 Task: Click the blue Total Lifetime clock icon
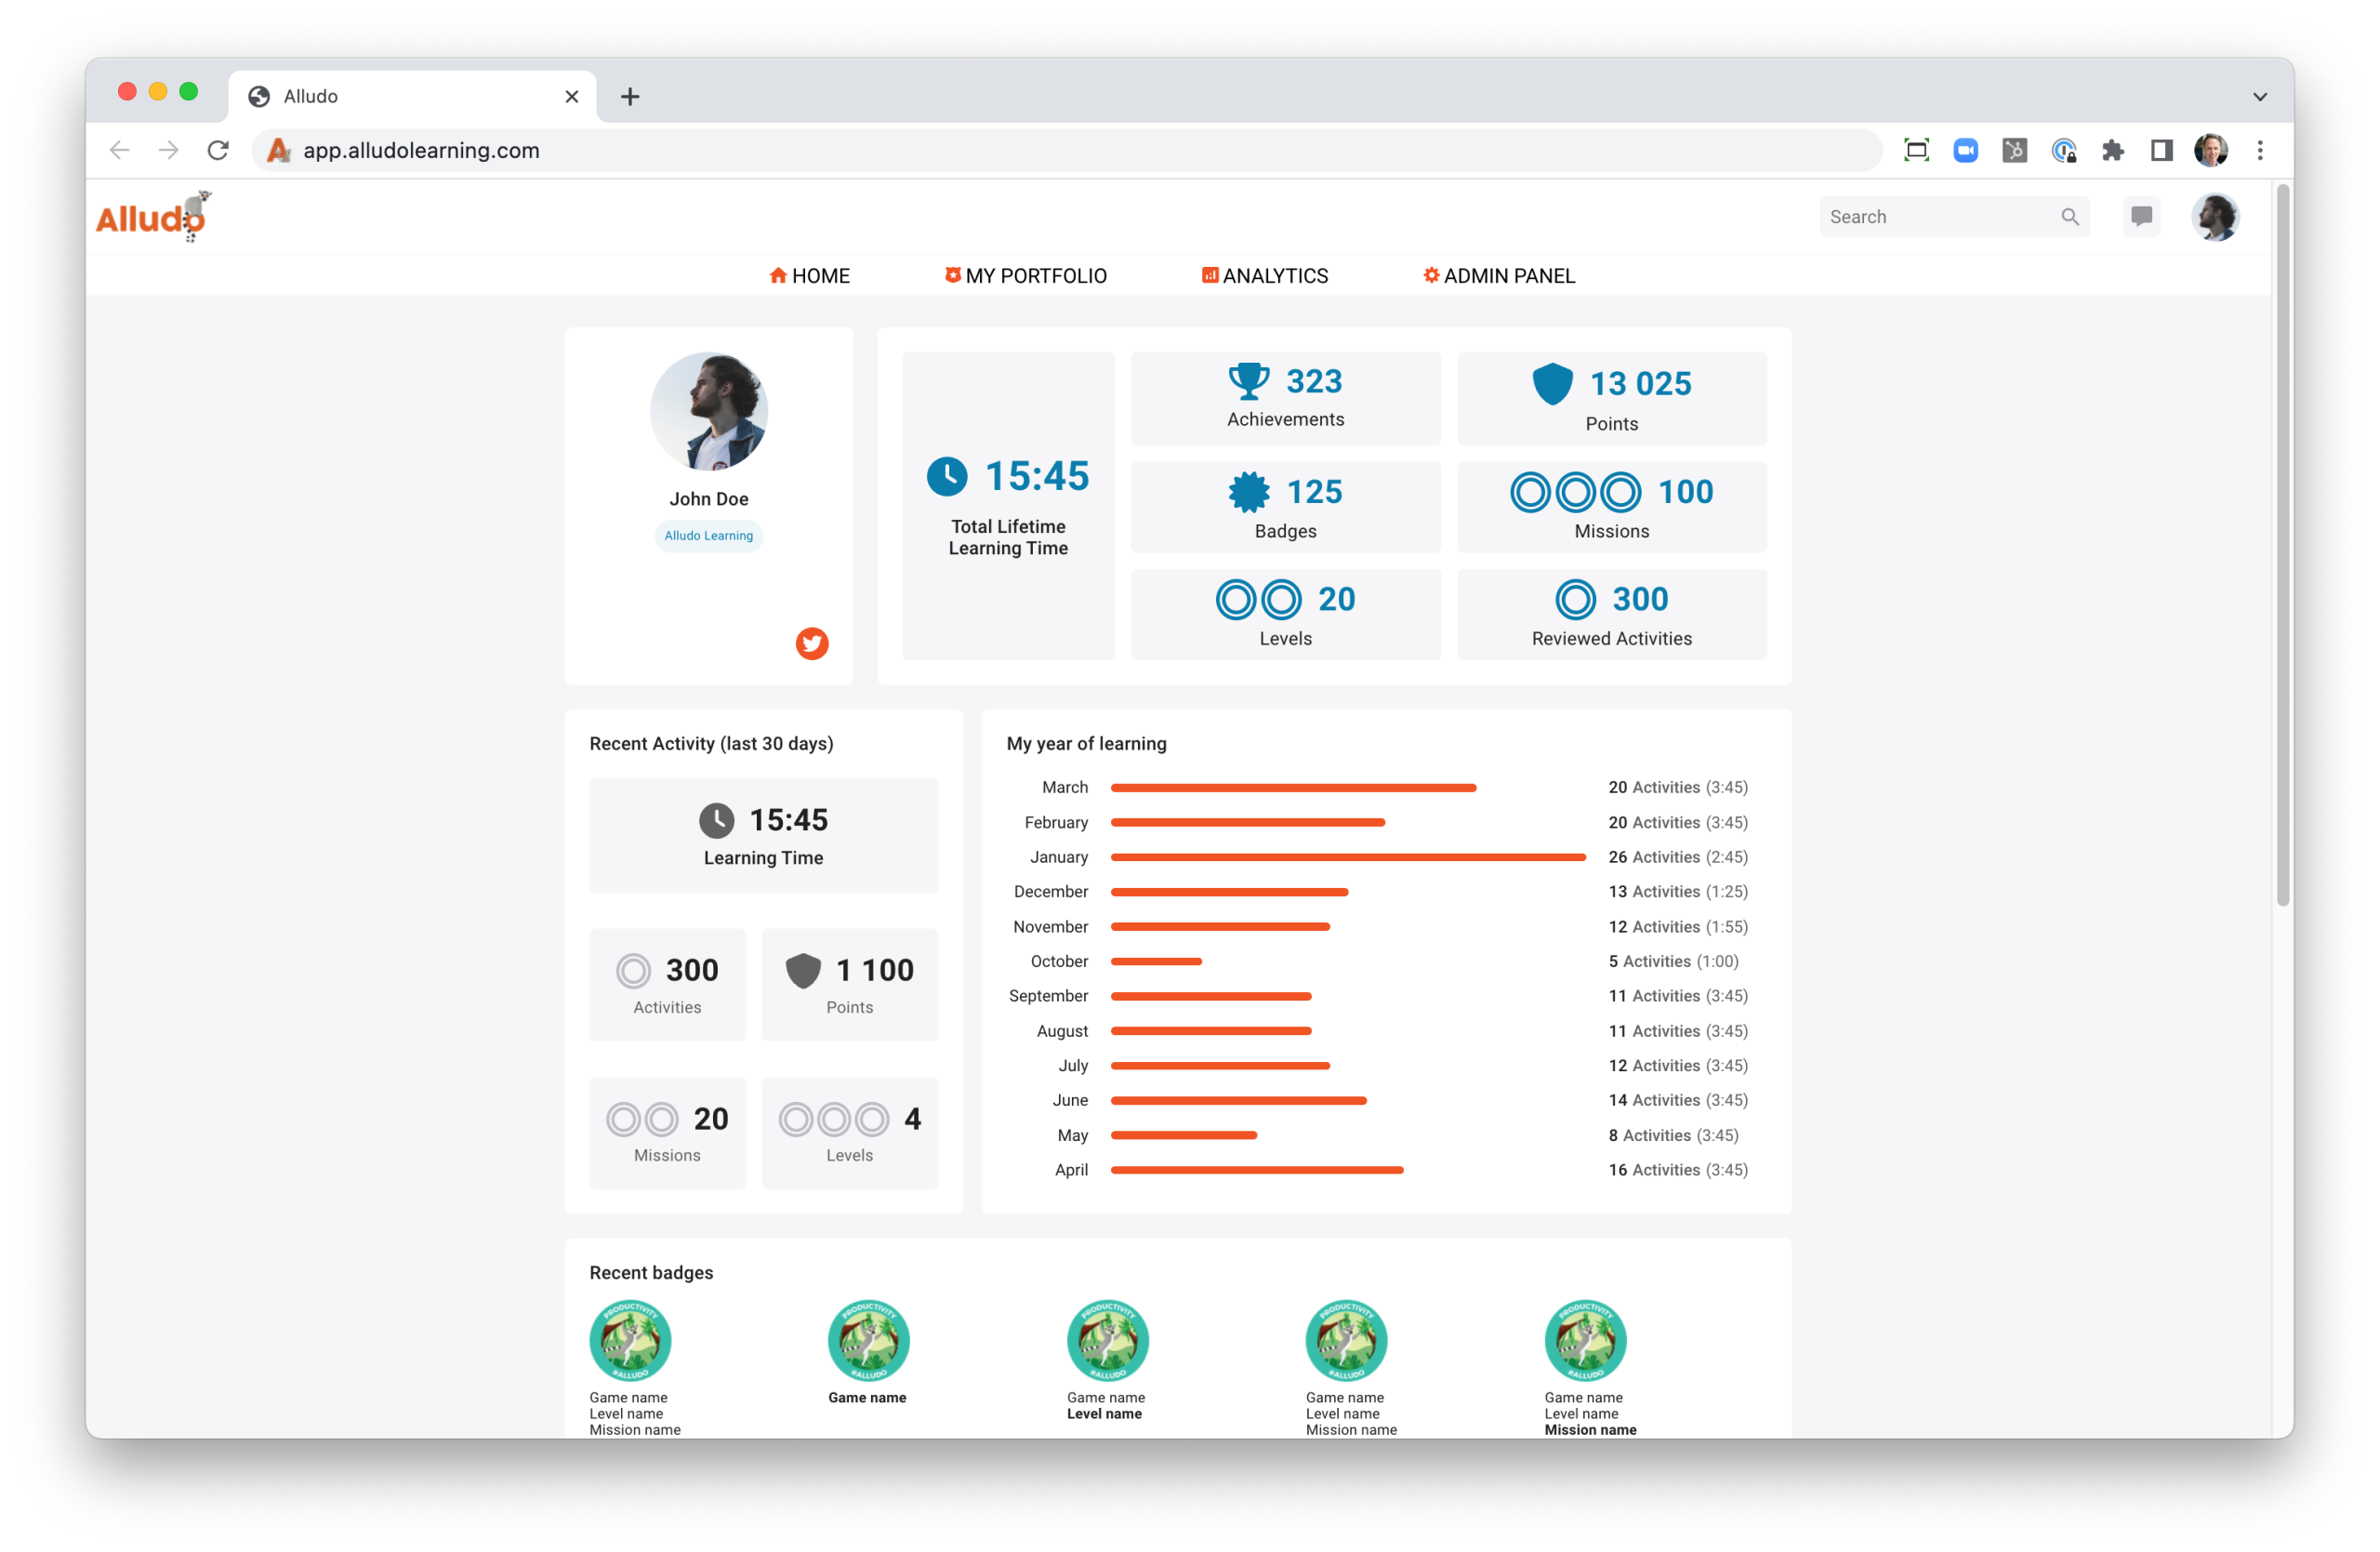(x=946, y=476)
